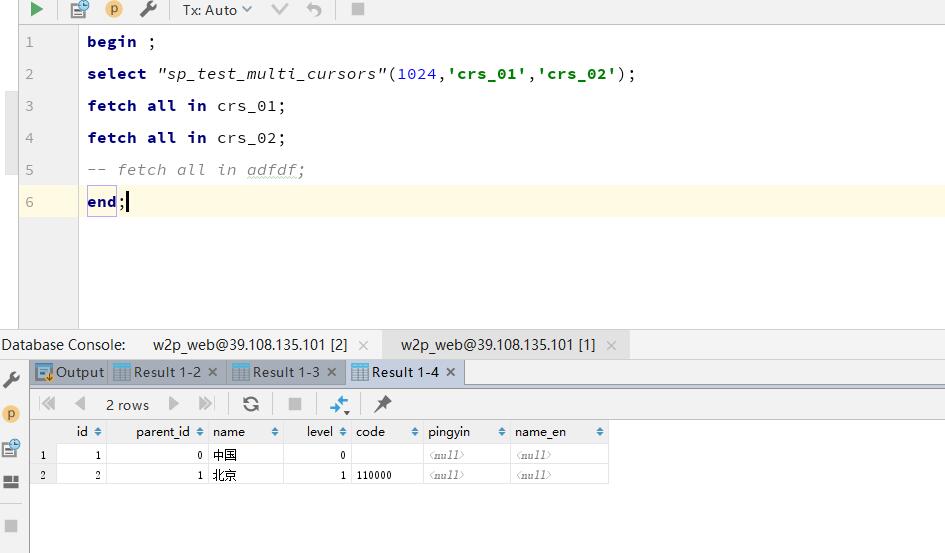This screenshot has height=553, width=945.
Task: Open query history icon in editor toolbar
Action: (79, 9)
